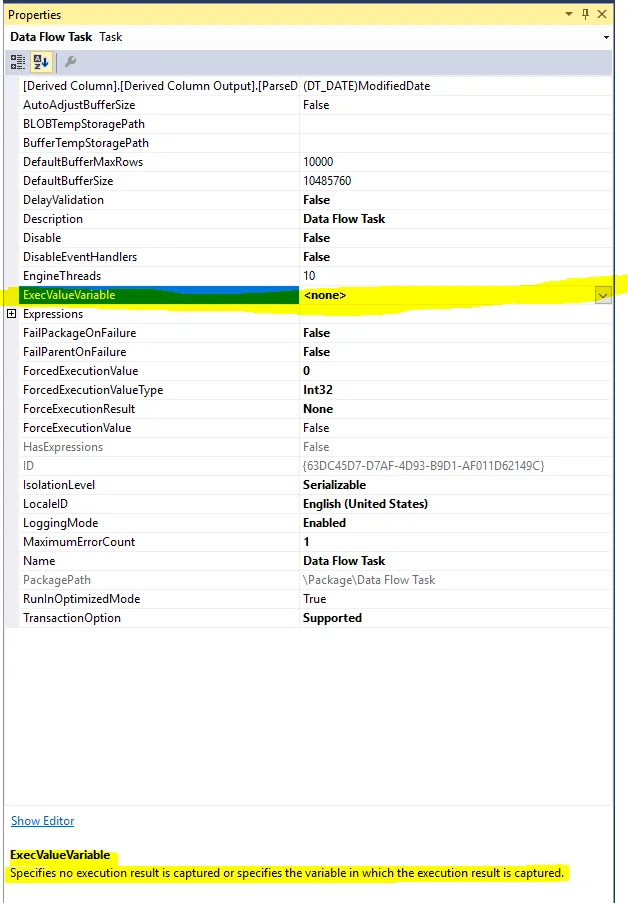Click the LocaleID English (United States) value
Viewport: 628px width, 903px height.
tap(365, 504)
